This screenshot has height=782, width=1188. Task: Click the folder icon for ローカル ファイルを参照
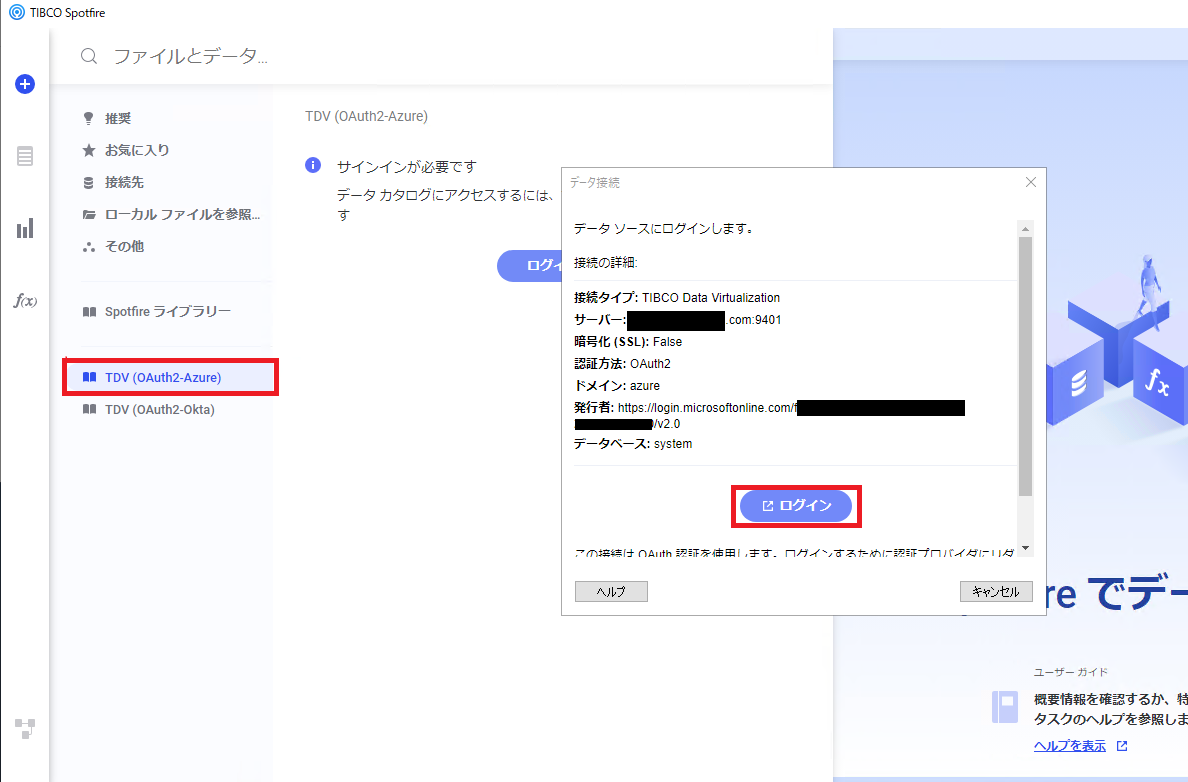(89, 214)
